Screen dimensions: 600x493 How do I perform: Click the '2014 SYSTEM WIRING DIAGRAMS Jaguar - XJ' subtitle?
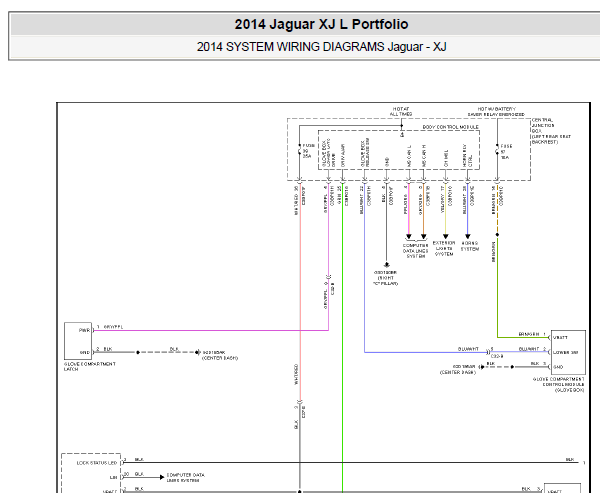tap(321, 47)
